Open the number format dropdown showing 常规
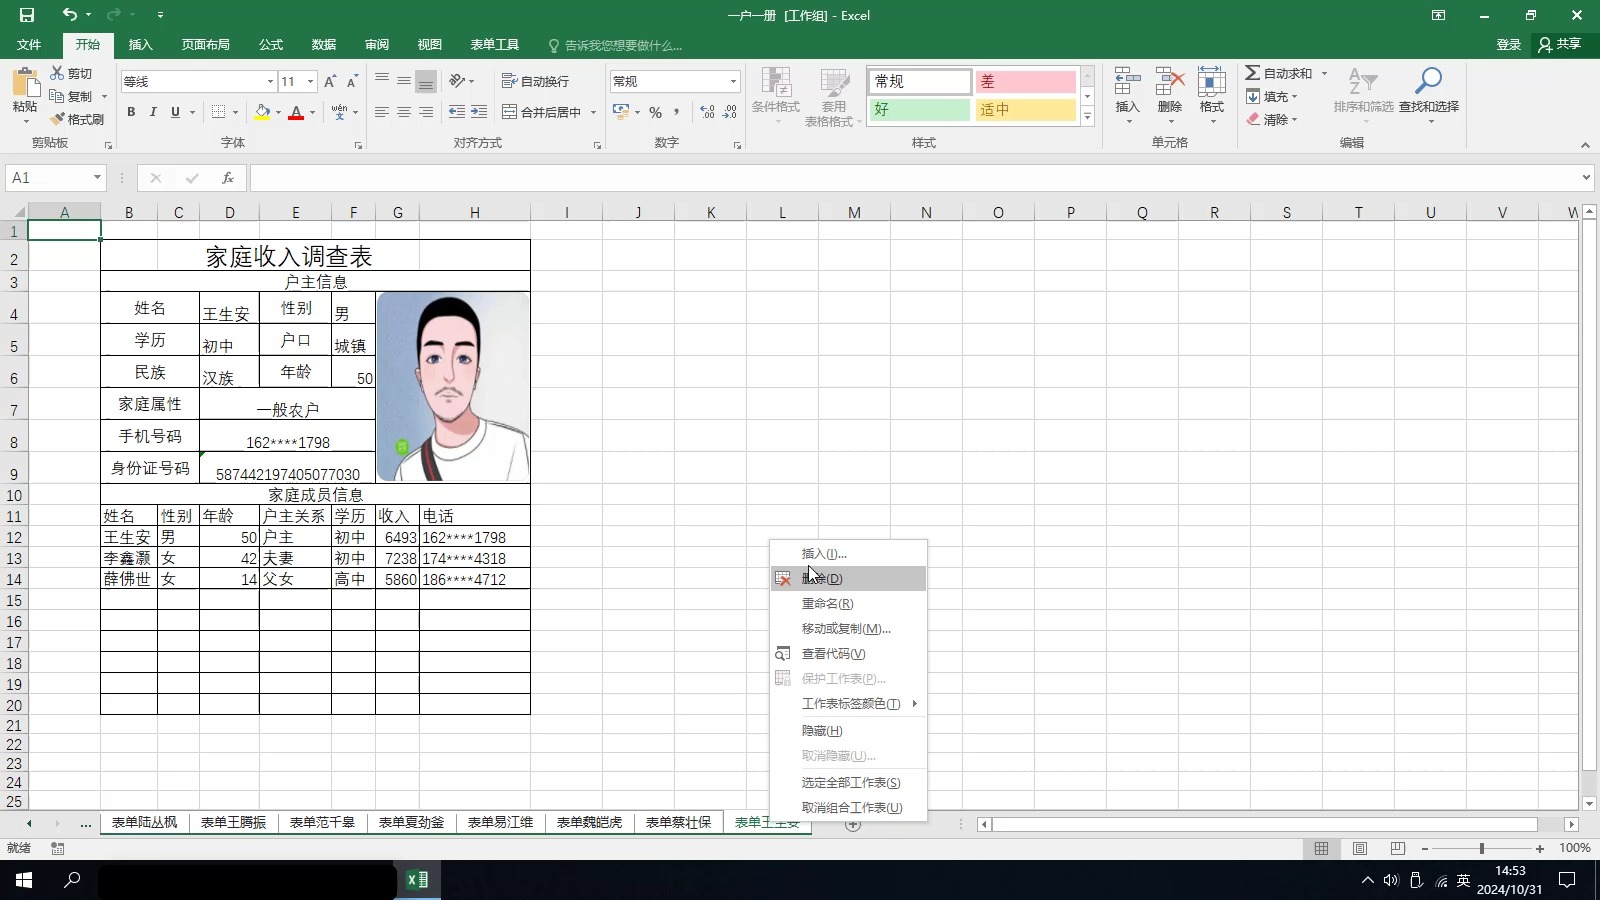 coord(733,81)
